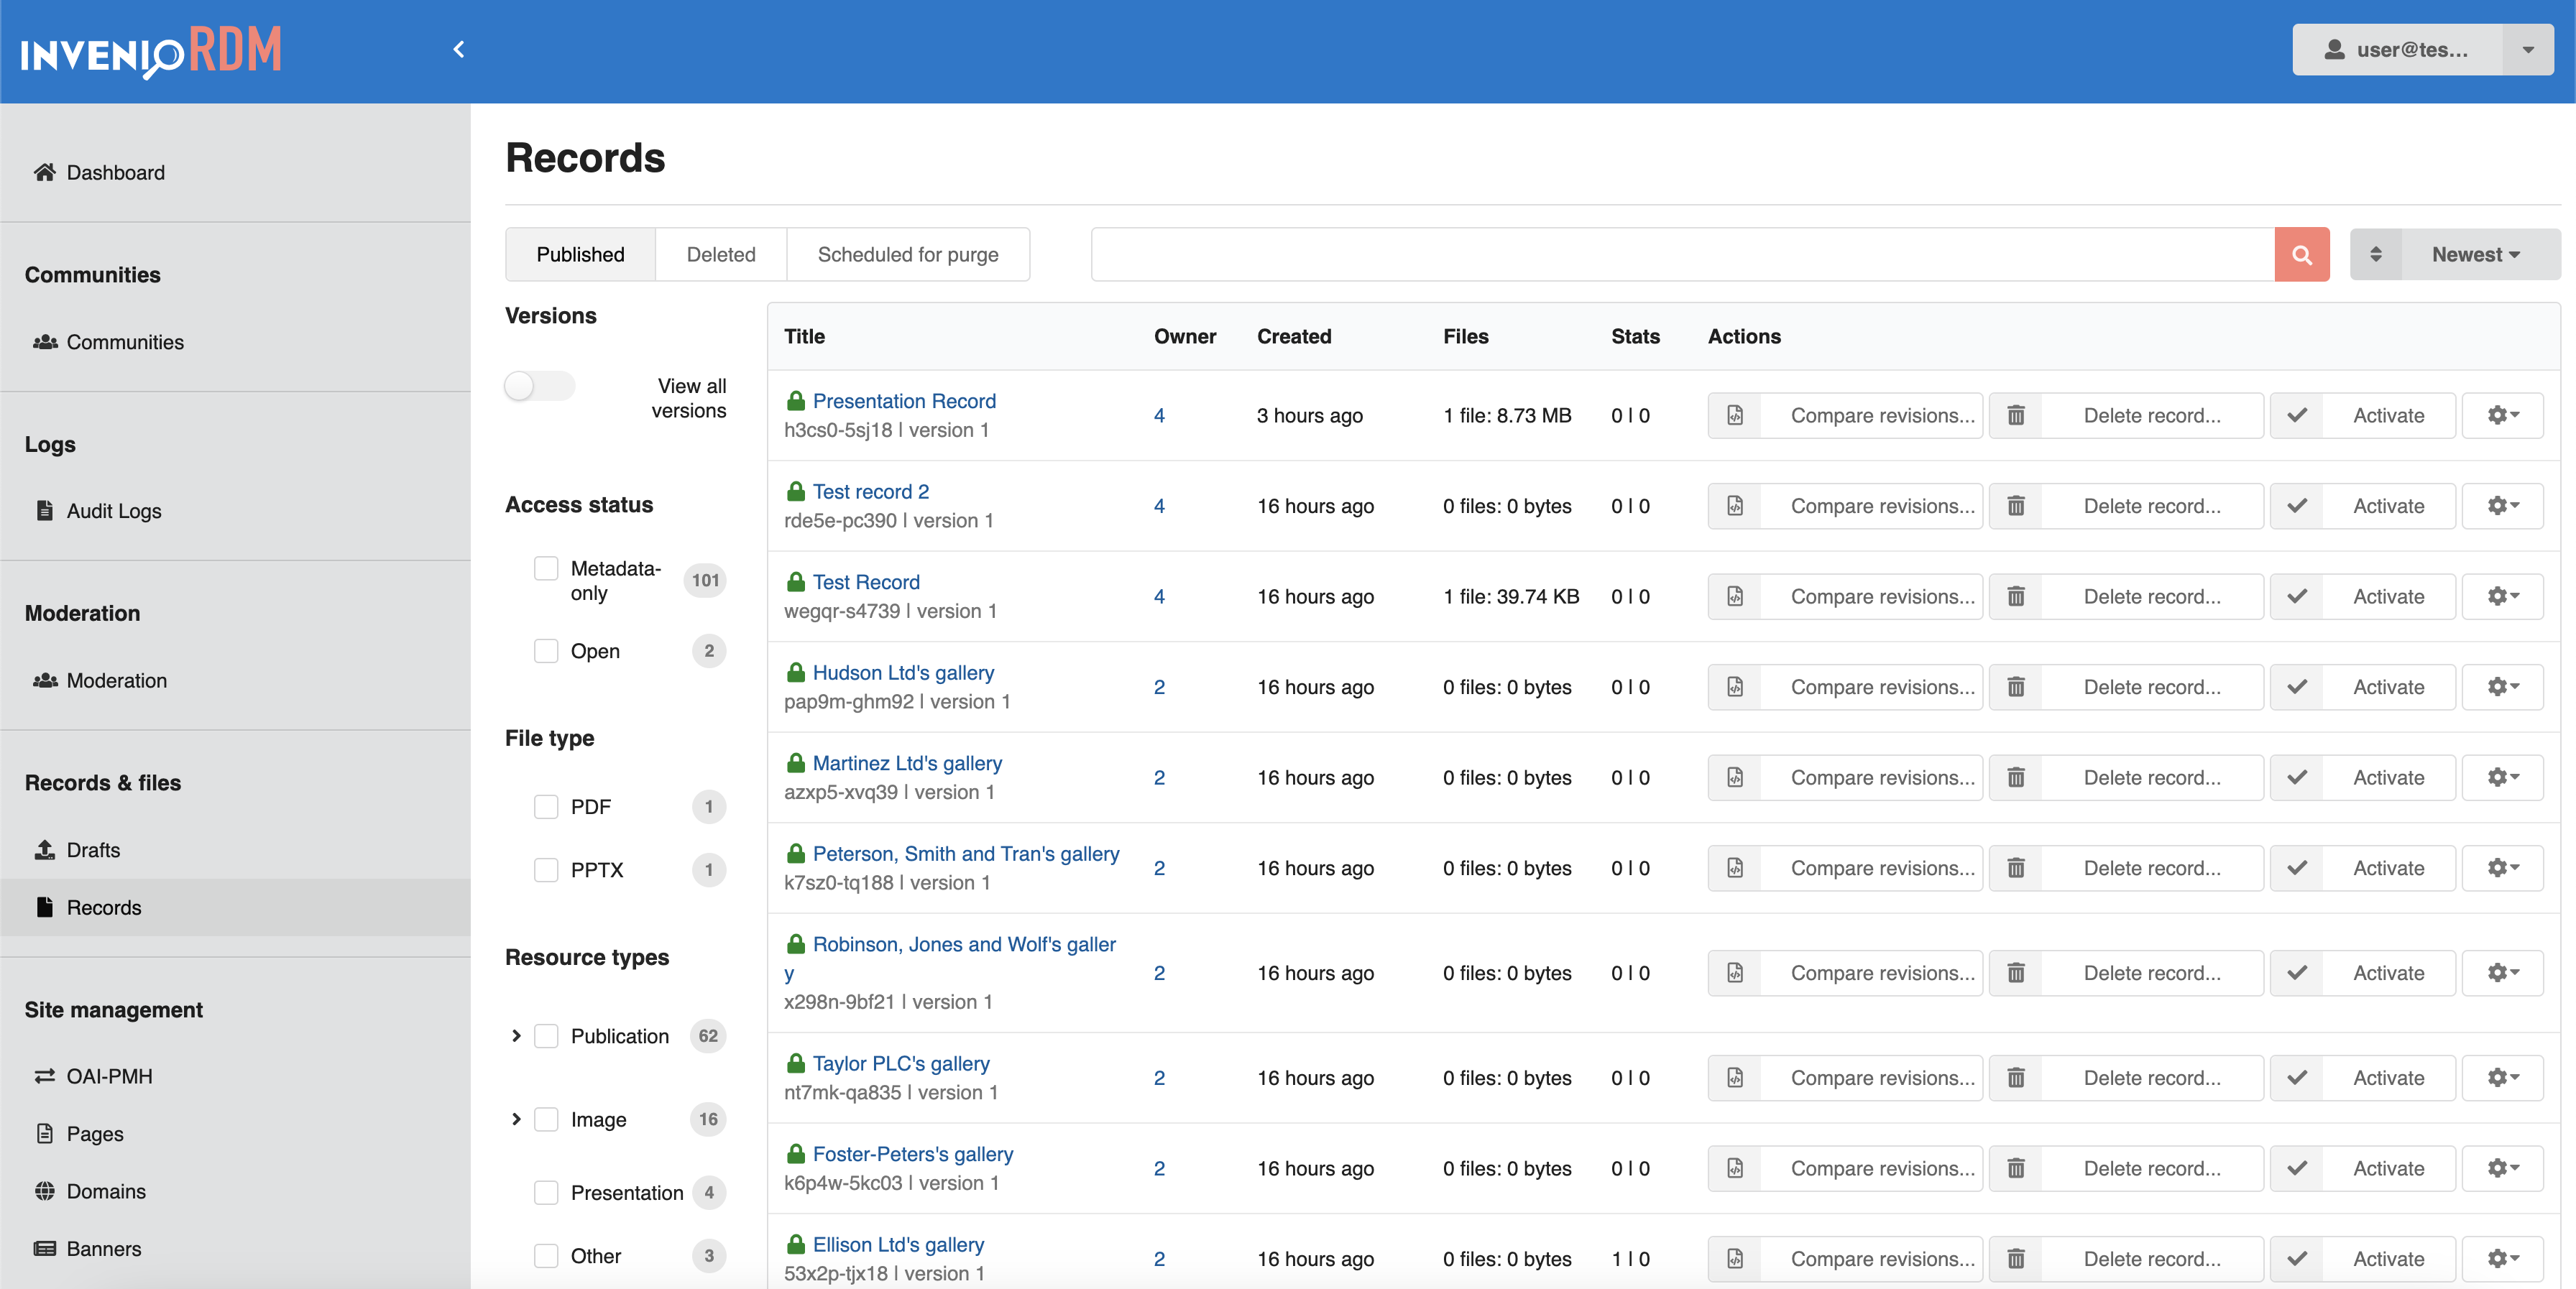Click trash icon for Robinson, Jones and Wolf's gallery
The height and width of the screenshot is (1289, 2576).
click(x=2016, y=973)
